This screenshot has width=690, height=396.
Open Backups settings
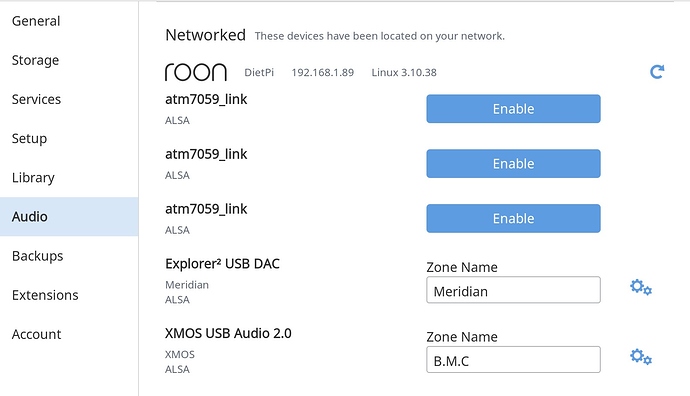[37, 256]
